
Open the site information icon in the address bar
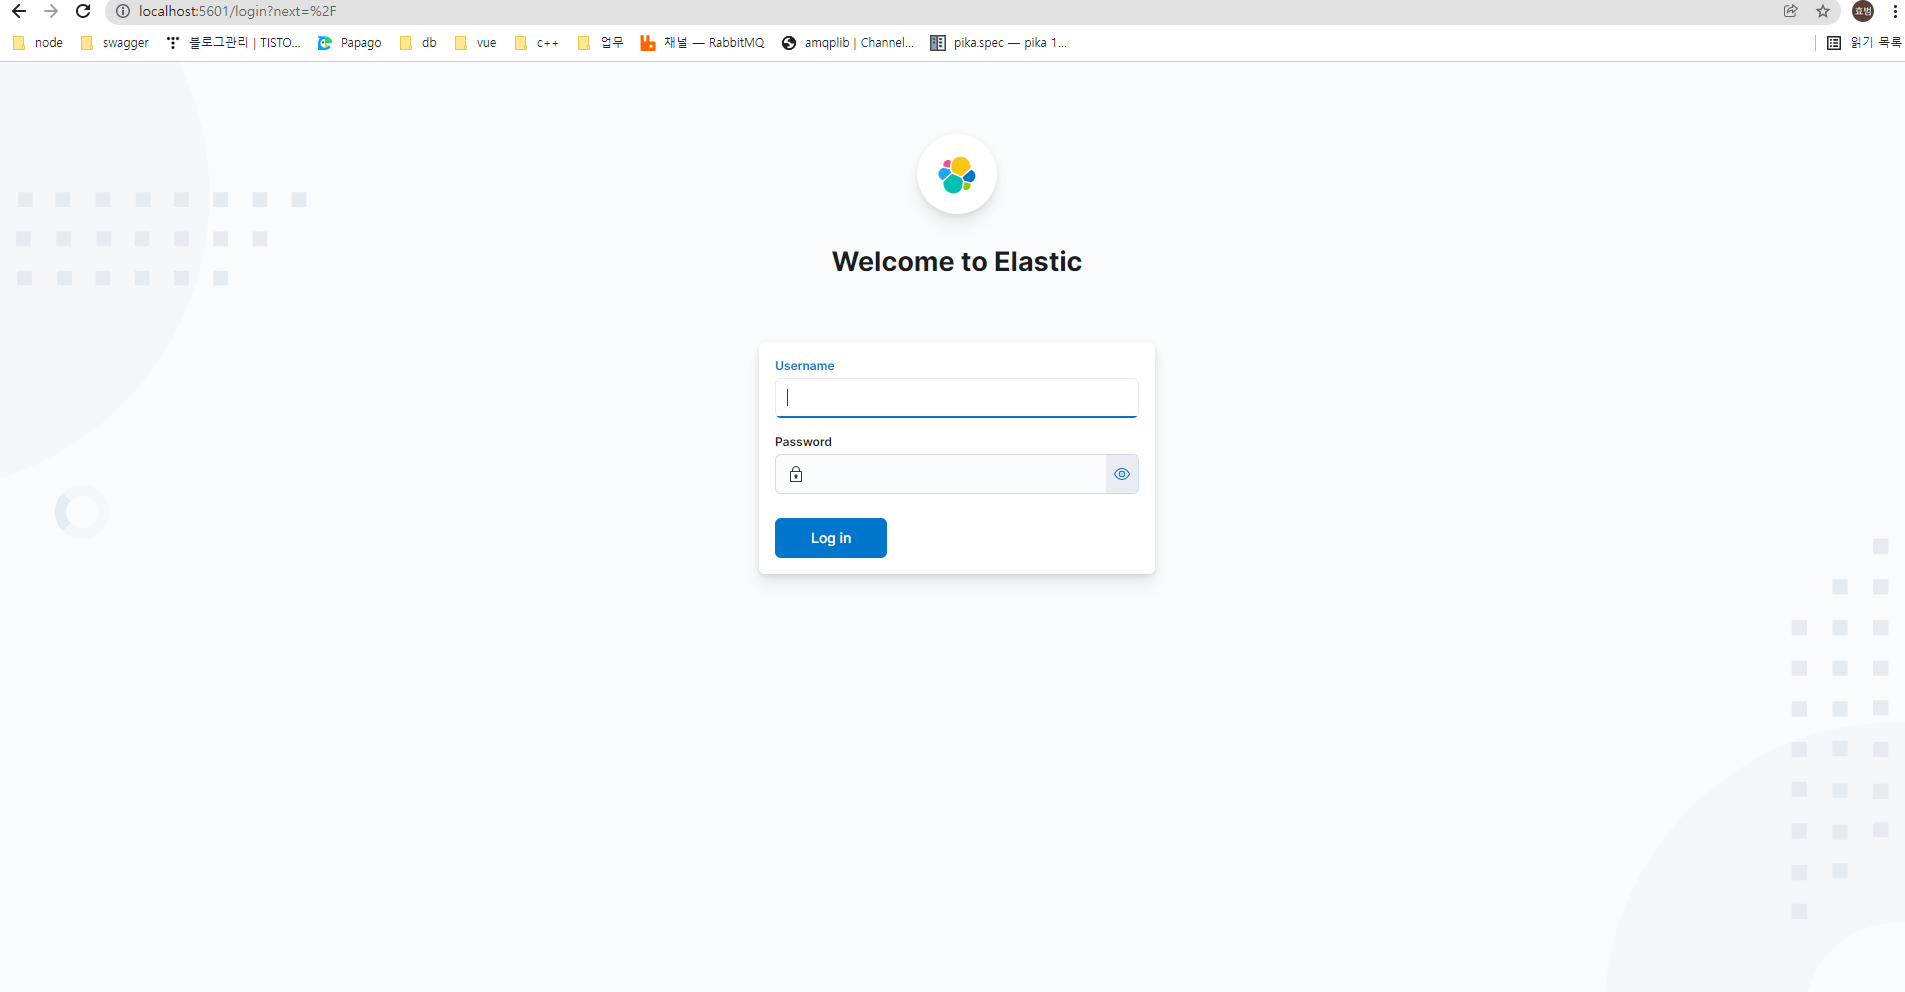click(123, 11)
